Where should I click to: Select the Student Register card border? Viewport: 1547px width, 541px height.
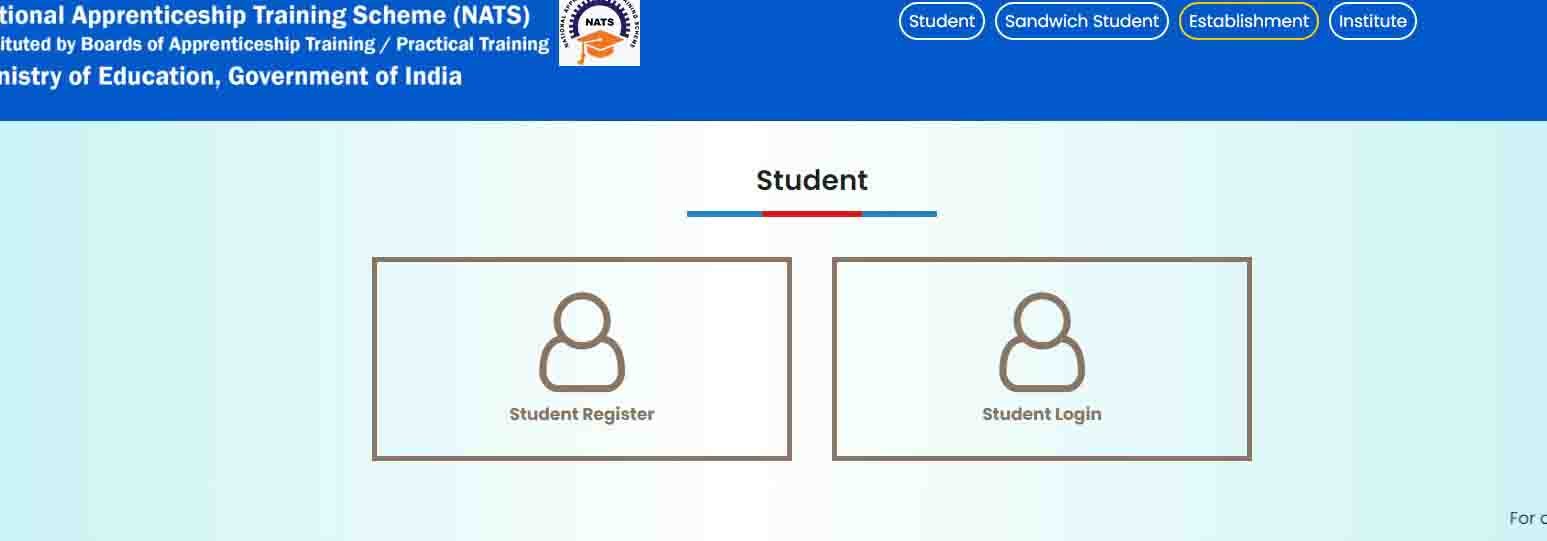click(582, 359)
